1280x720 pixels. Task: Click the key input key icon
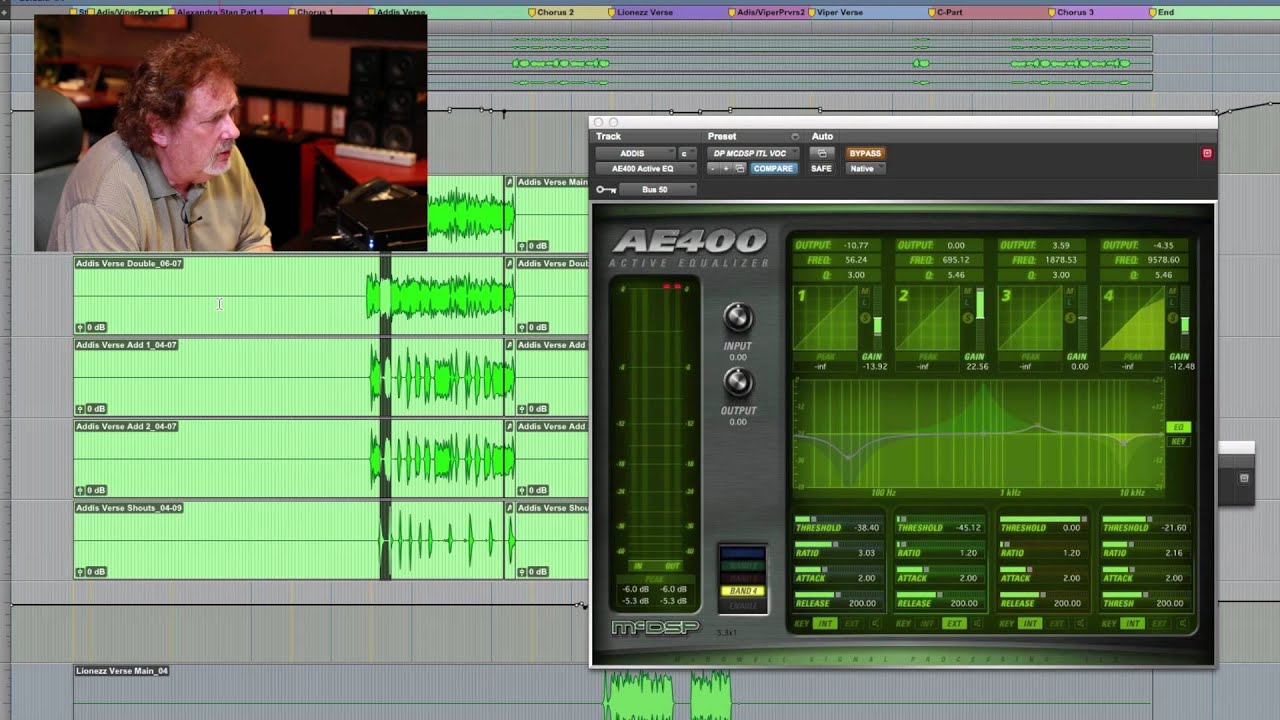606,190
